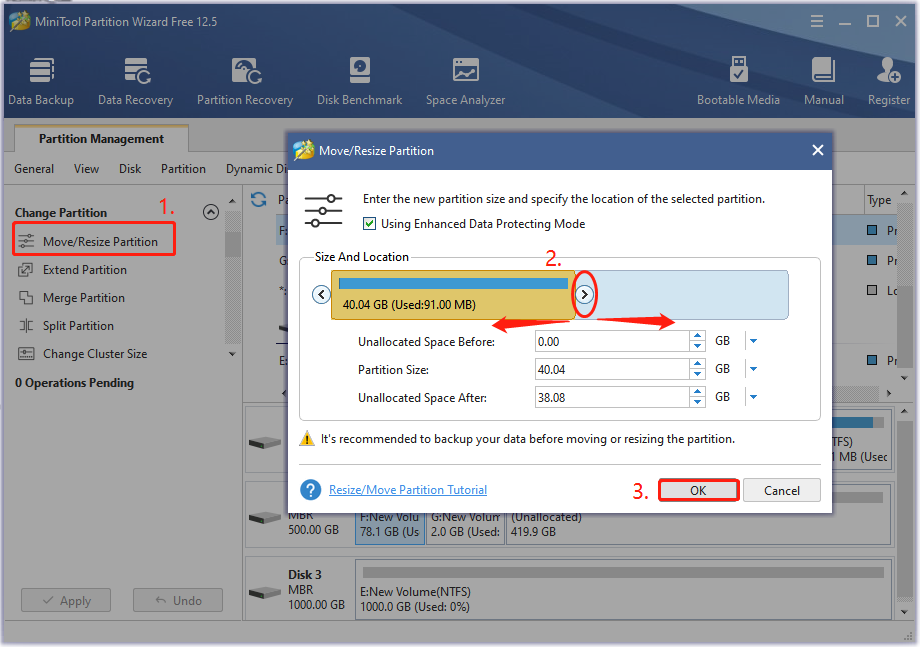Start the Disk Benchmark tool

[360, 81]
